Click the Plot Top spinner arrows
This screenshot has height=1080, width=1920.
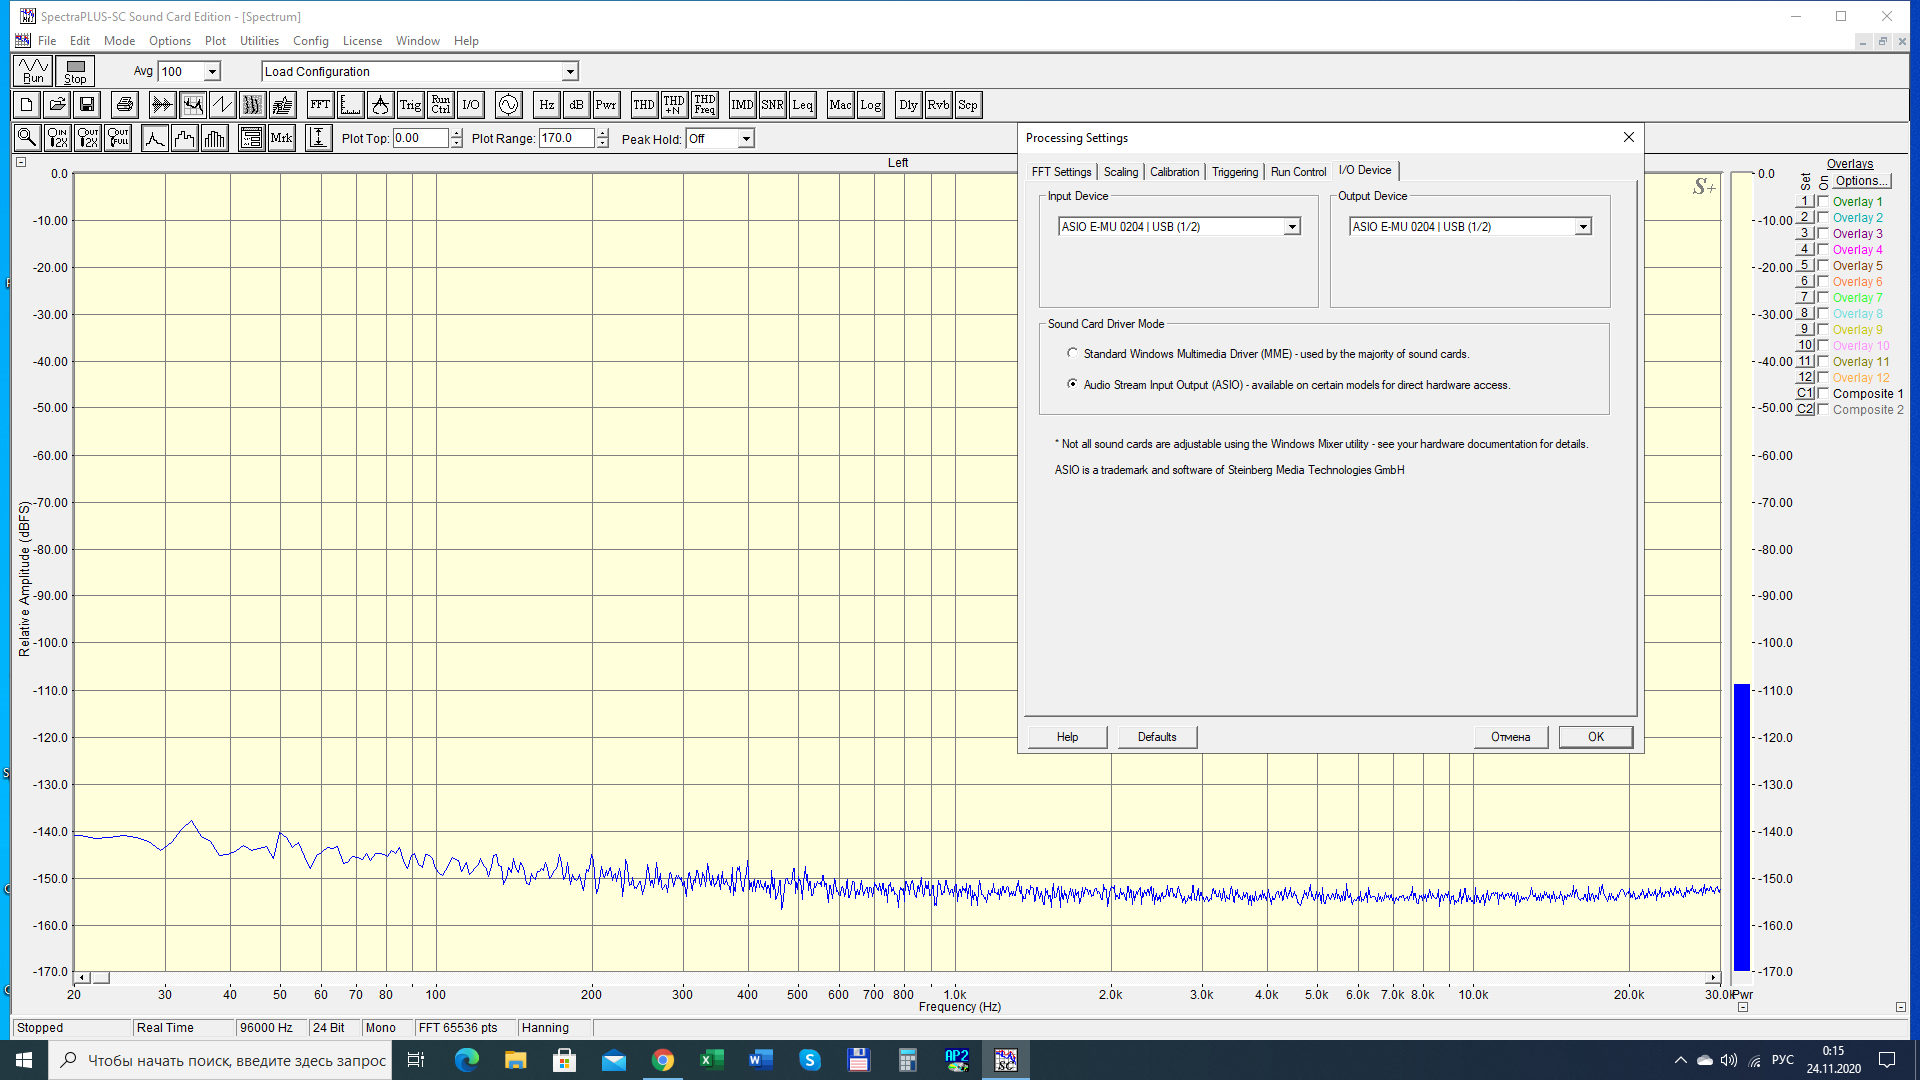pyautogui.click(x=457, y=139)
